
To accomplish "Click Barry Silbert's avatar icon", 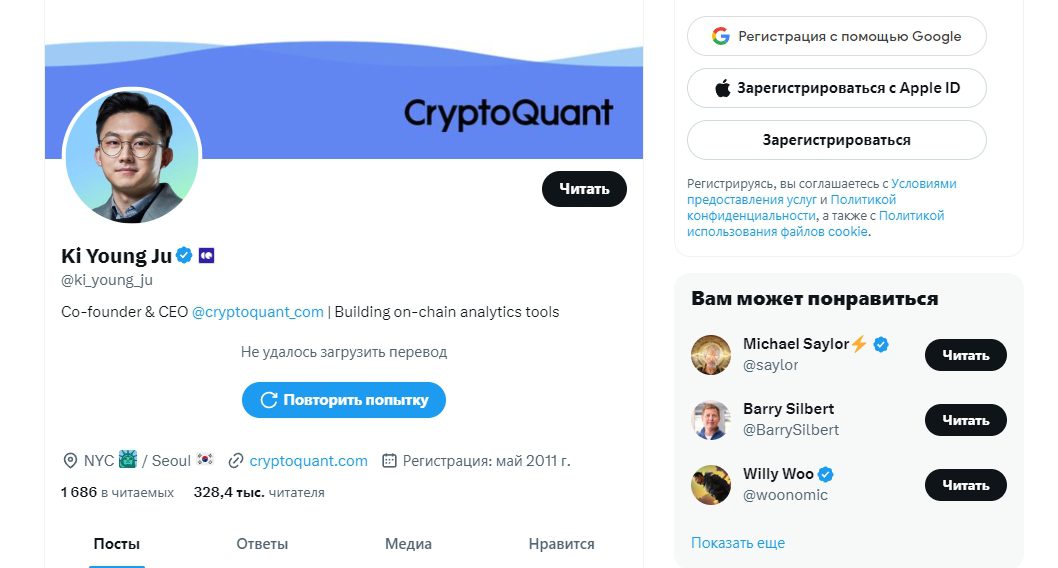I will [711, 420].
